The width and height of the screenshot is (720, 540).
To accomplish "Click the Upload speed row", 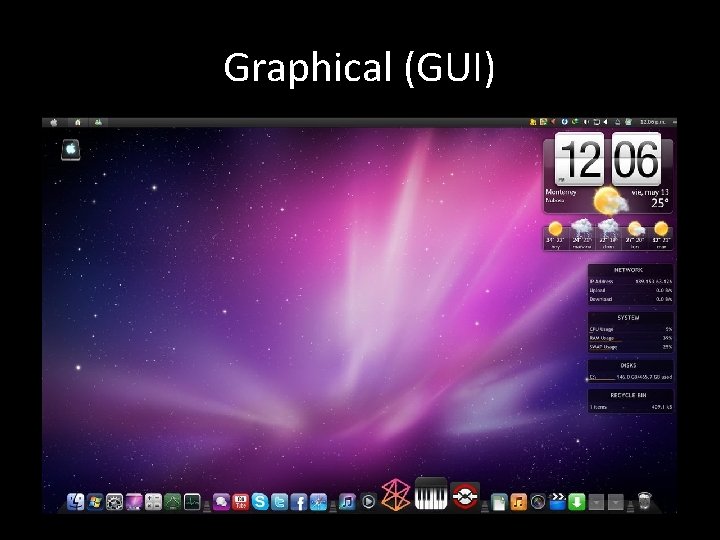I will [x=630, y=290].
